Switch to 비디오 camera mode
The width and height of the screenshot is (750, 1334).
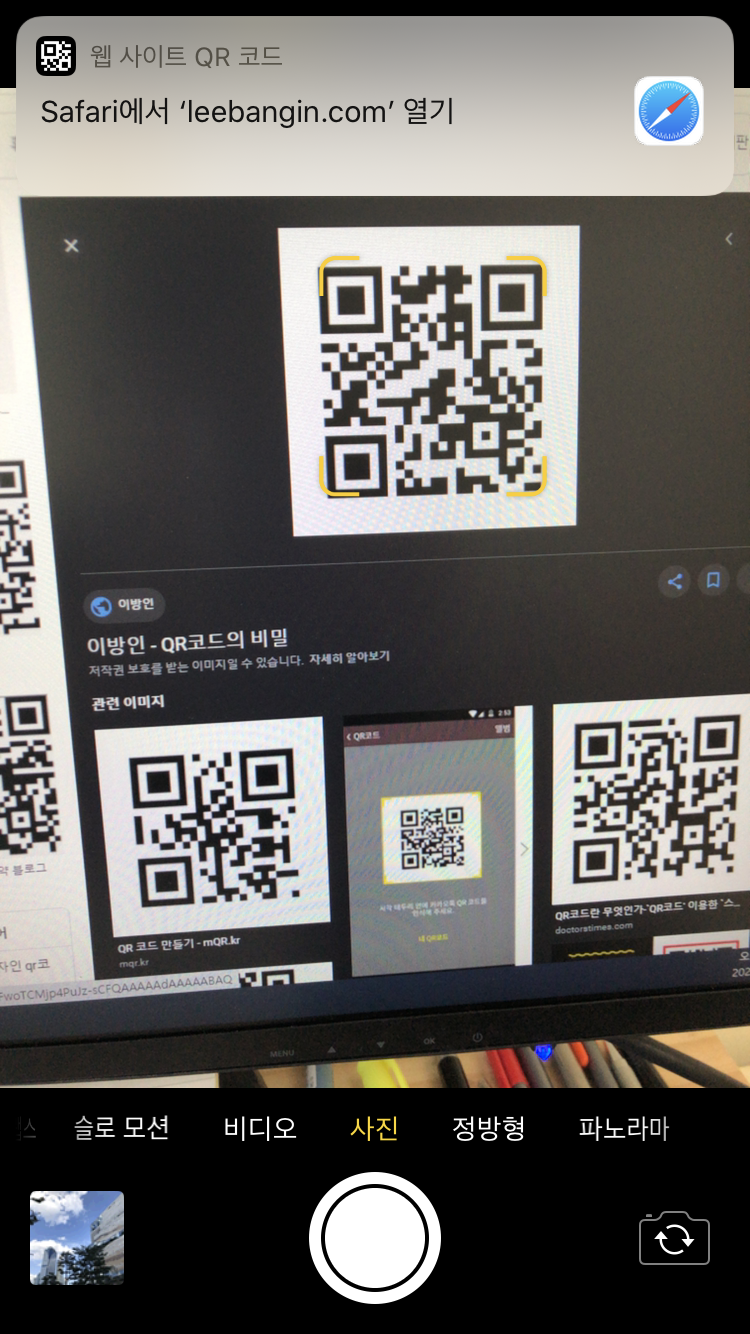pyautogui.click(x=260, y=1128)
